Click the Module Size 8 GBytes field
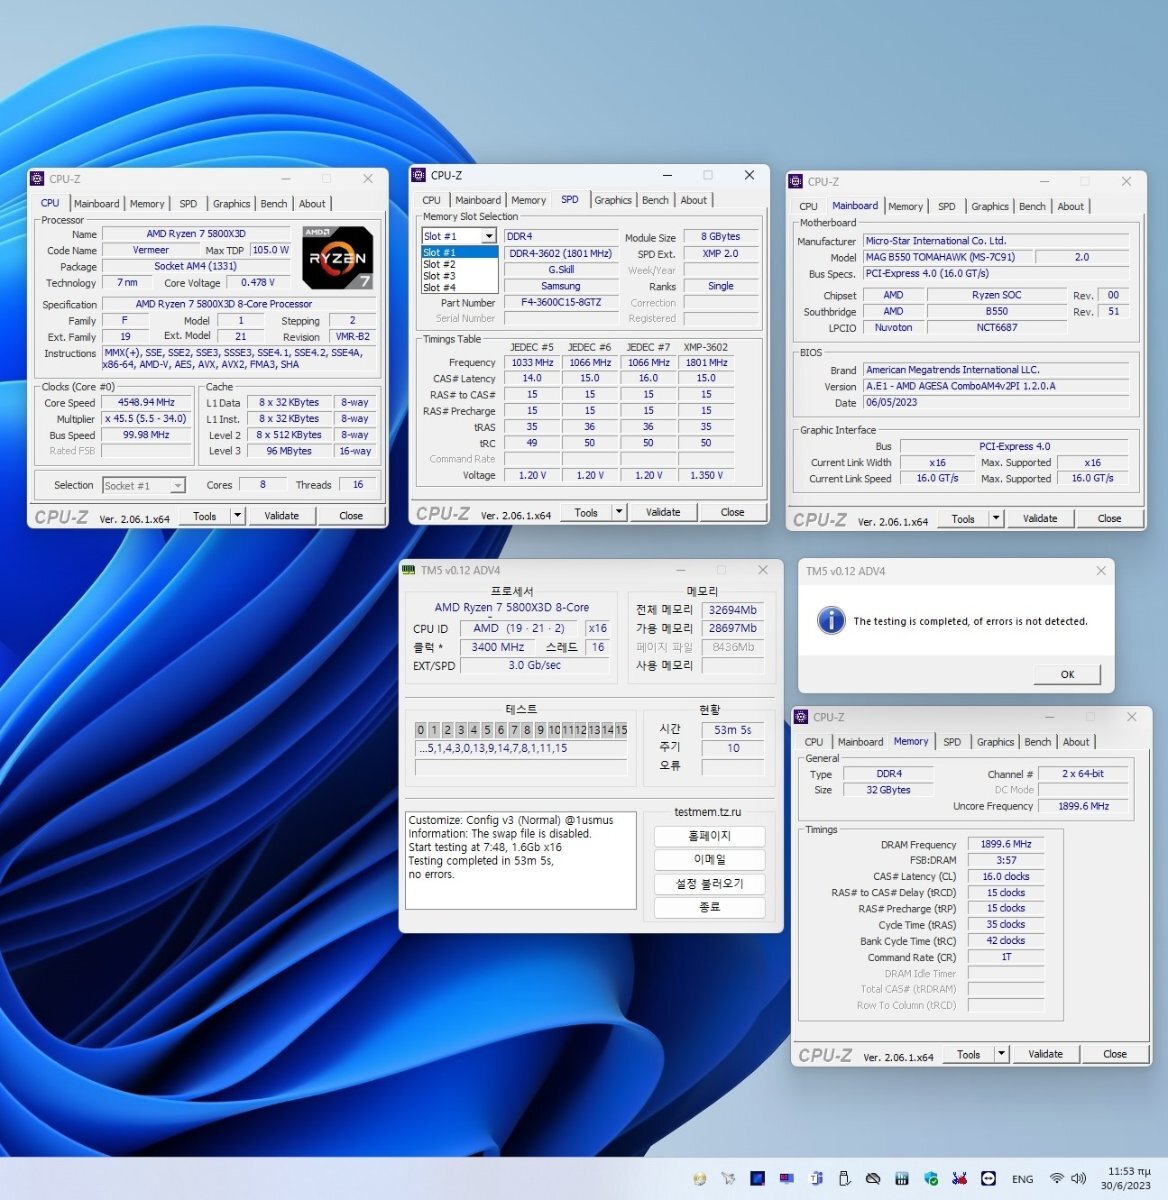 pos(720,237)
